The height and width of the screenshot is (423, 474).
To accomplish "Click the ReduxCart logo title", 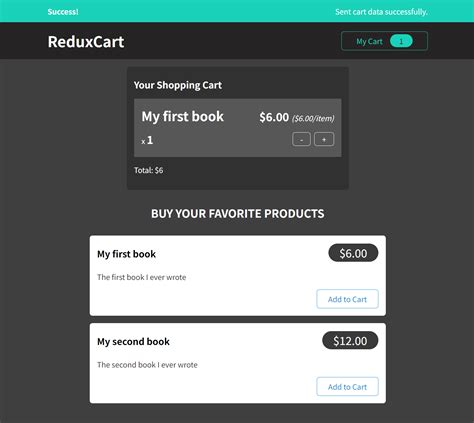I will pos(86,42).
